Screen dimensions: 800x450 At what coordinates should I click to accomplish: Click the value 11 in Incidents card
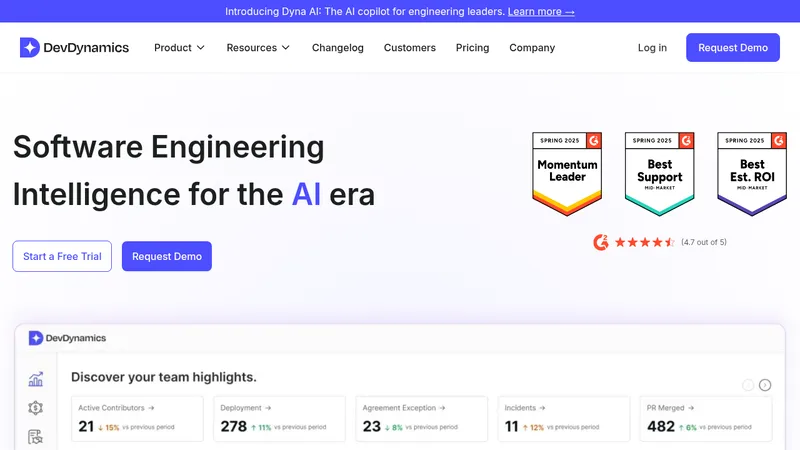[511, 426]
